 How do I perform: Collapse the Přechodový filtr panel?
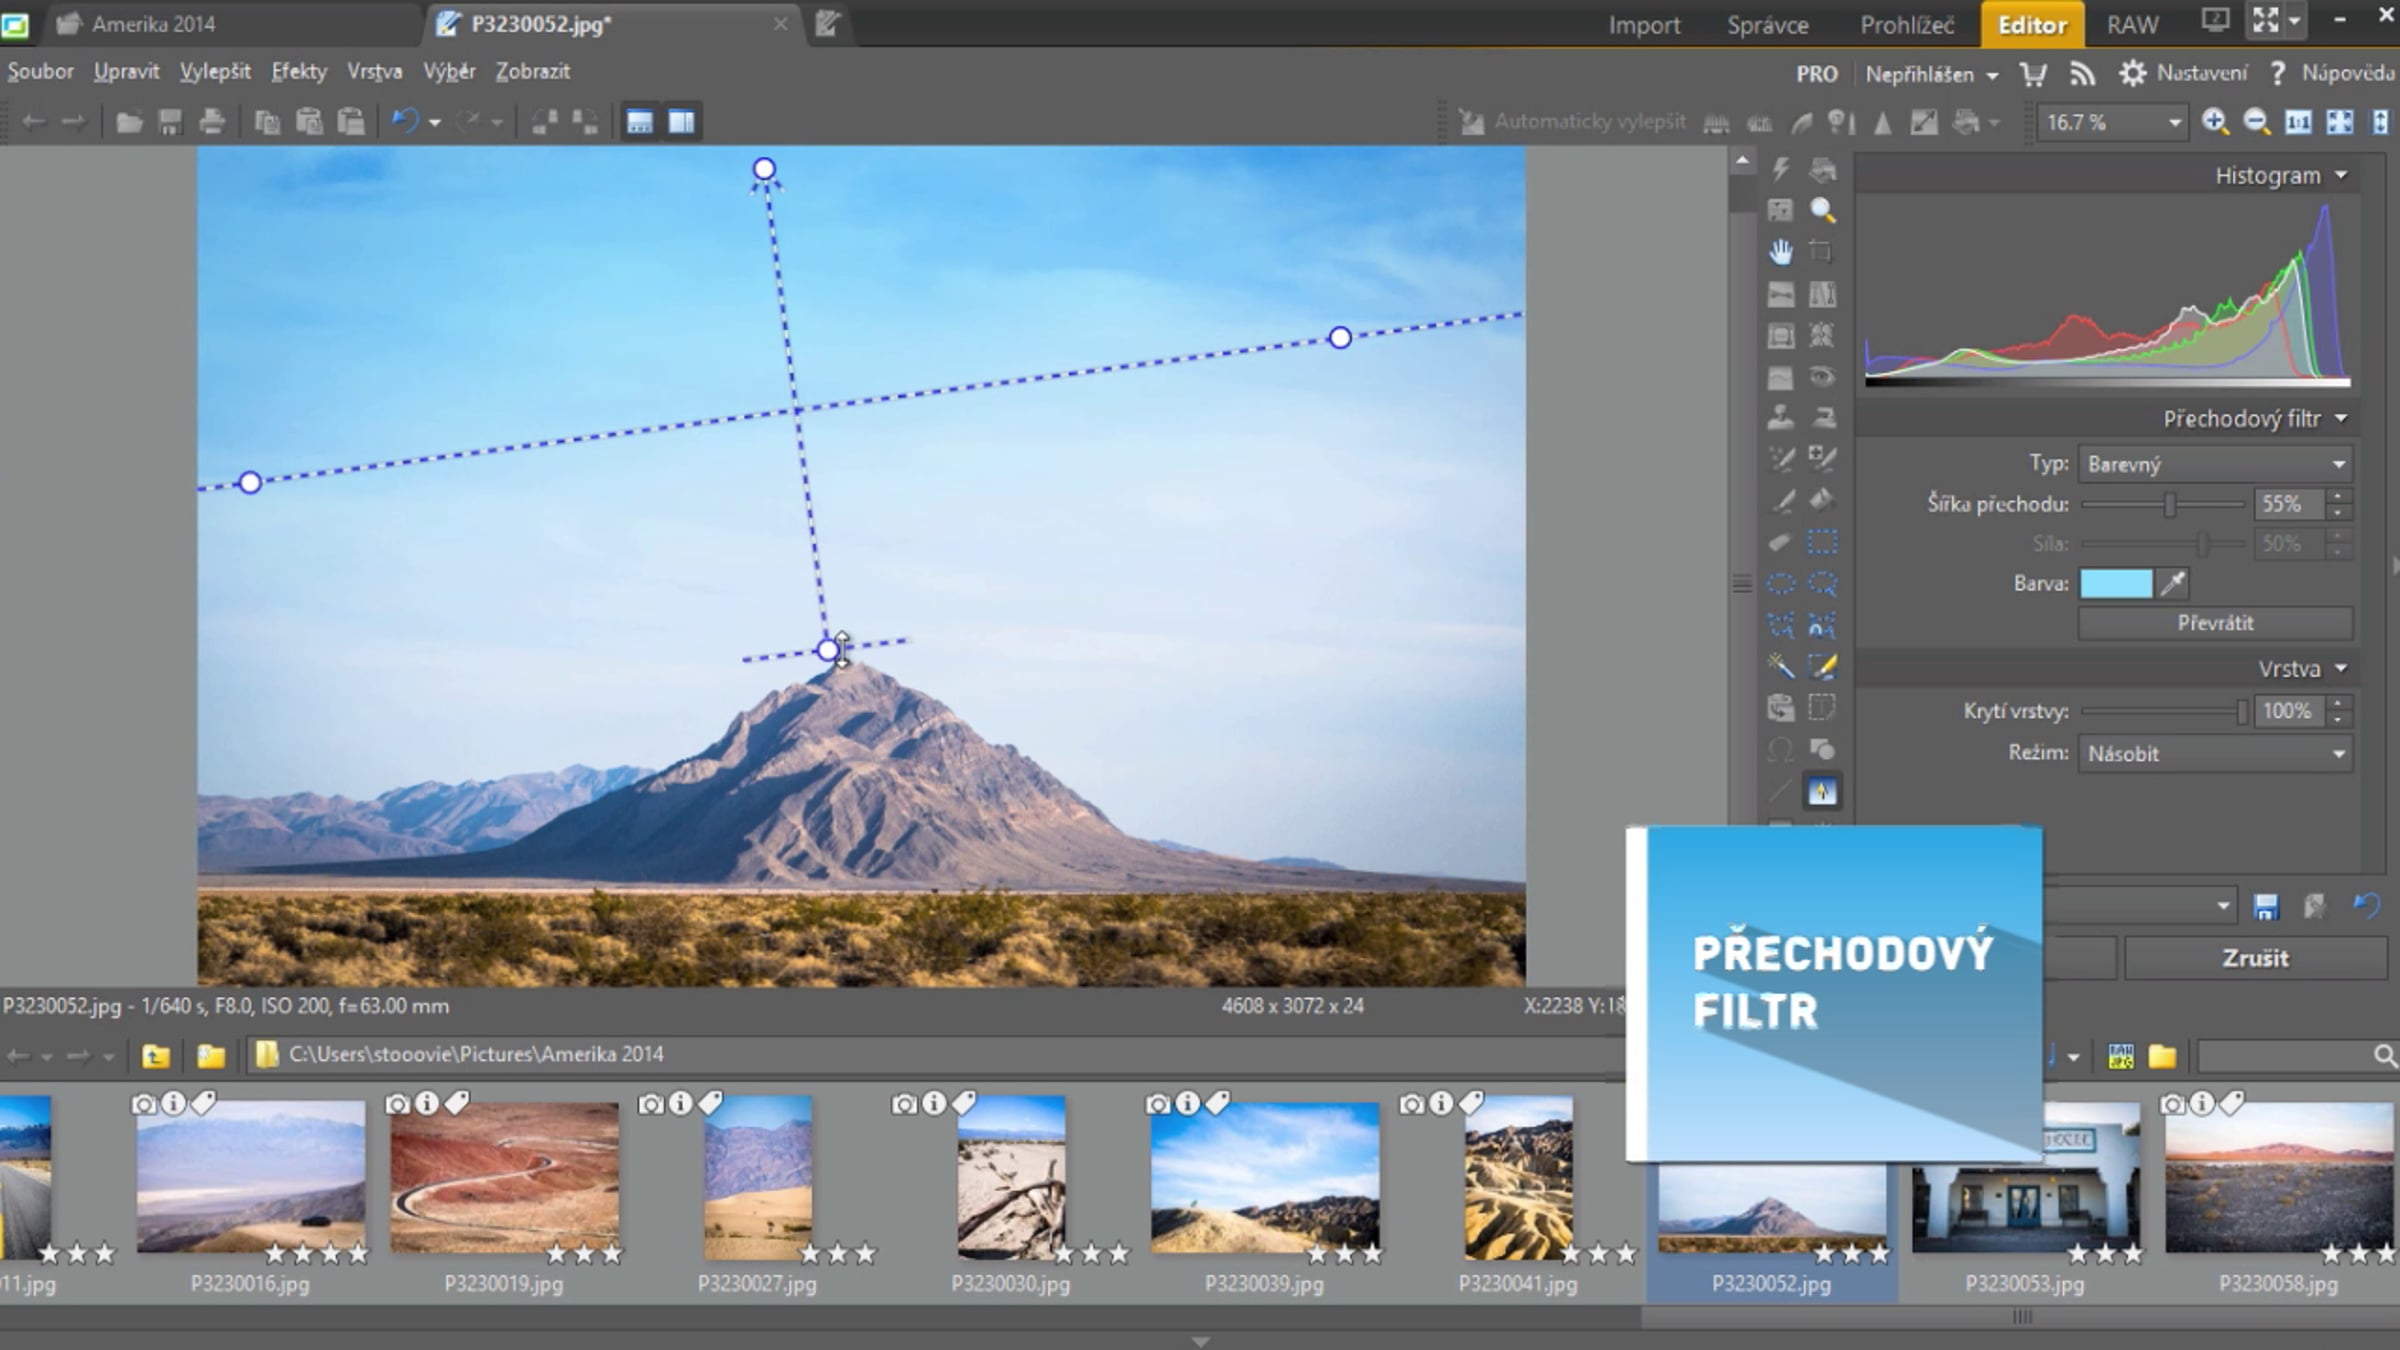tap(2341, 418)
